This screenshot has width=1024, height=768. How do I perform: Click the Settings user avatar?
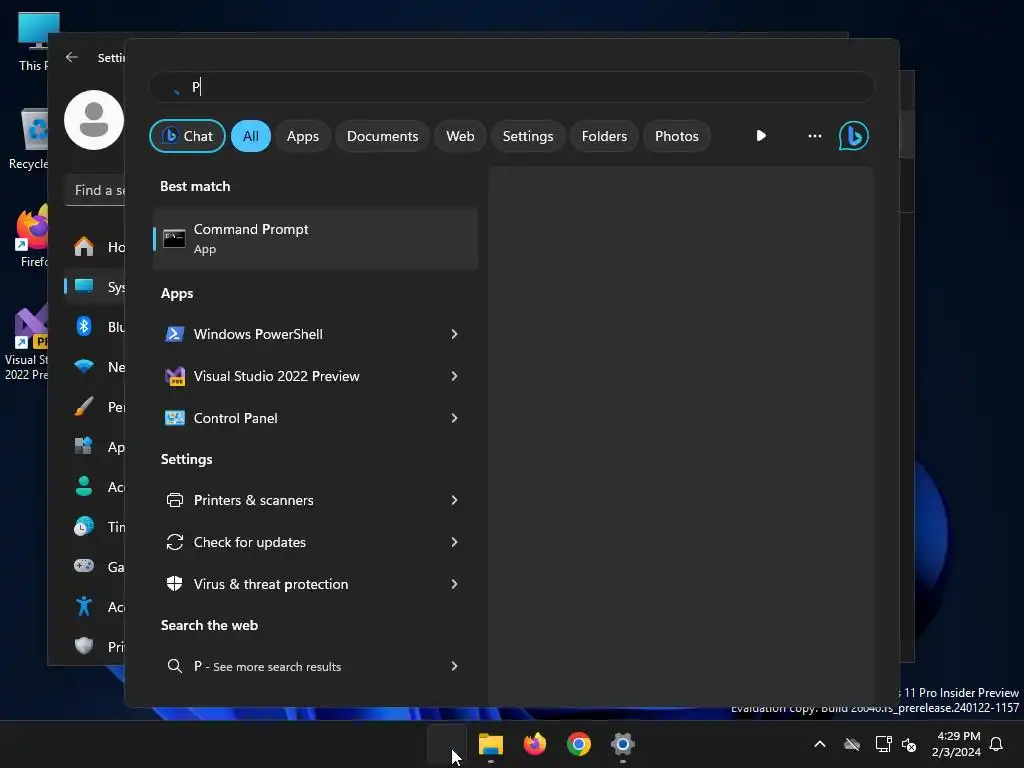[x=94, y=120]
